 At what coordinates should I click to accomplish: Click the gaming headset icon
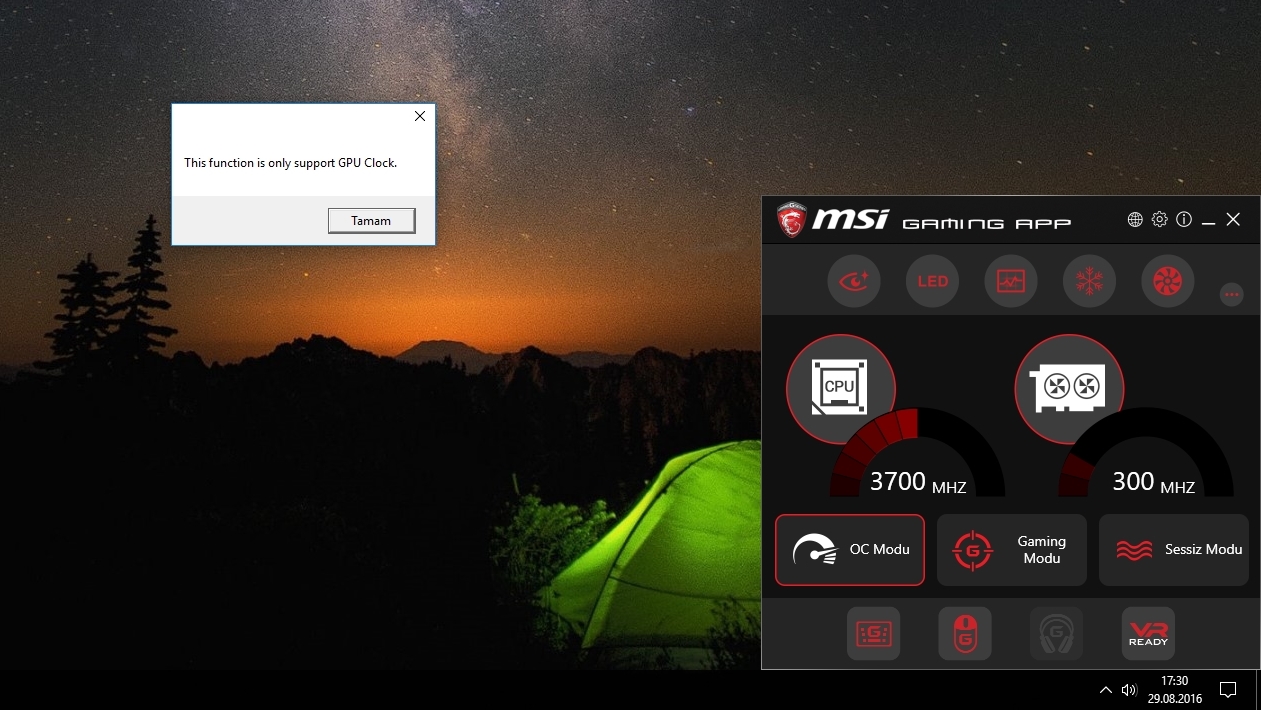(1057, 633)
